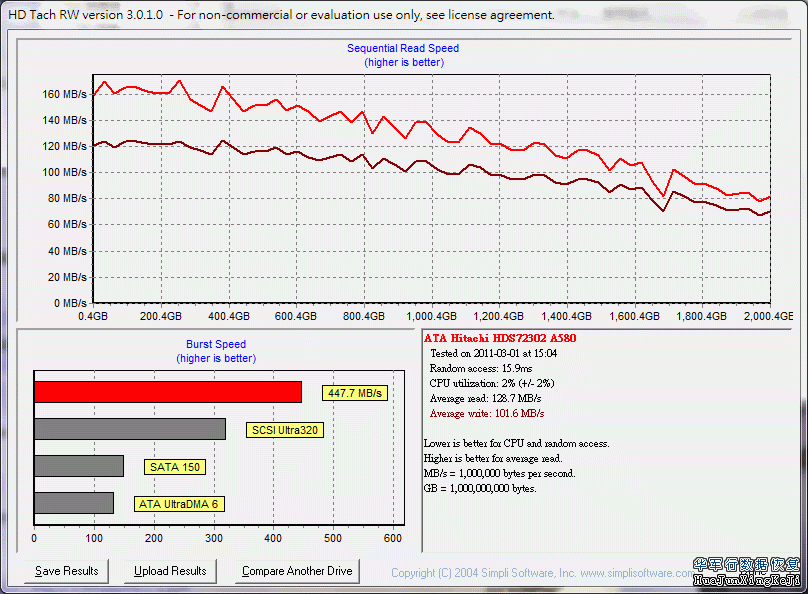Click the SCSI Ultra320 yellow label
The height and width of the screenshot is (594, 808).
(x=287, y=430)
